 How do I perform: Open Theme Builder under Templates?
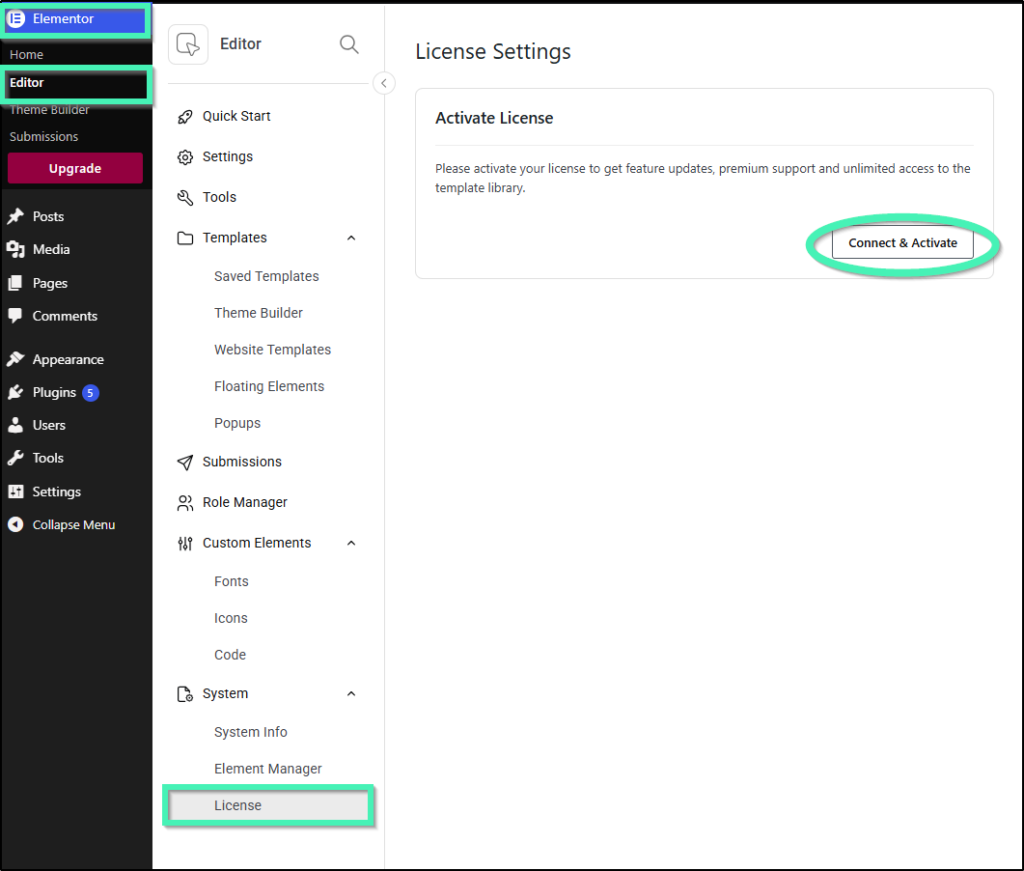[x=259, y=313]
